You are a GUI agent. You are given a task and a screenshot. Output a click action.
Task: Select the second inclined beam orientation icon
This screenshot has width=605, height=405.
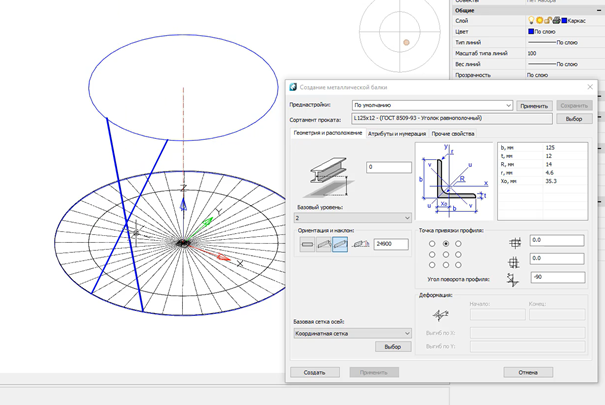(x=323, y=244)
